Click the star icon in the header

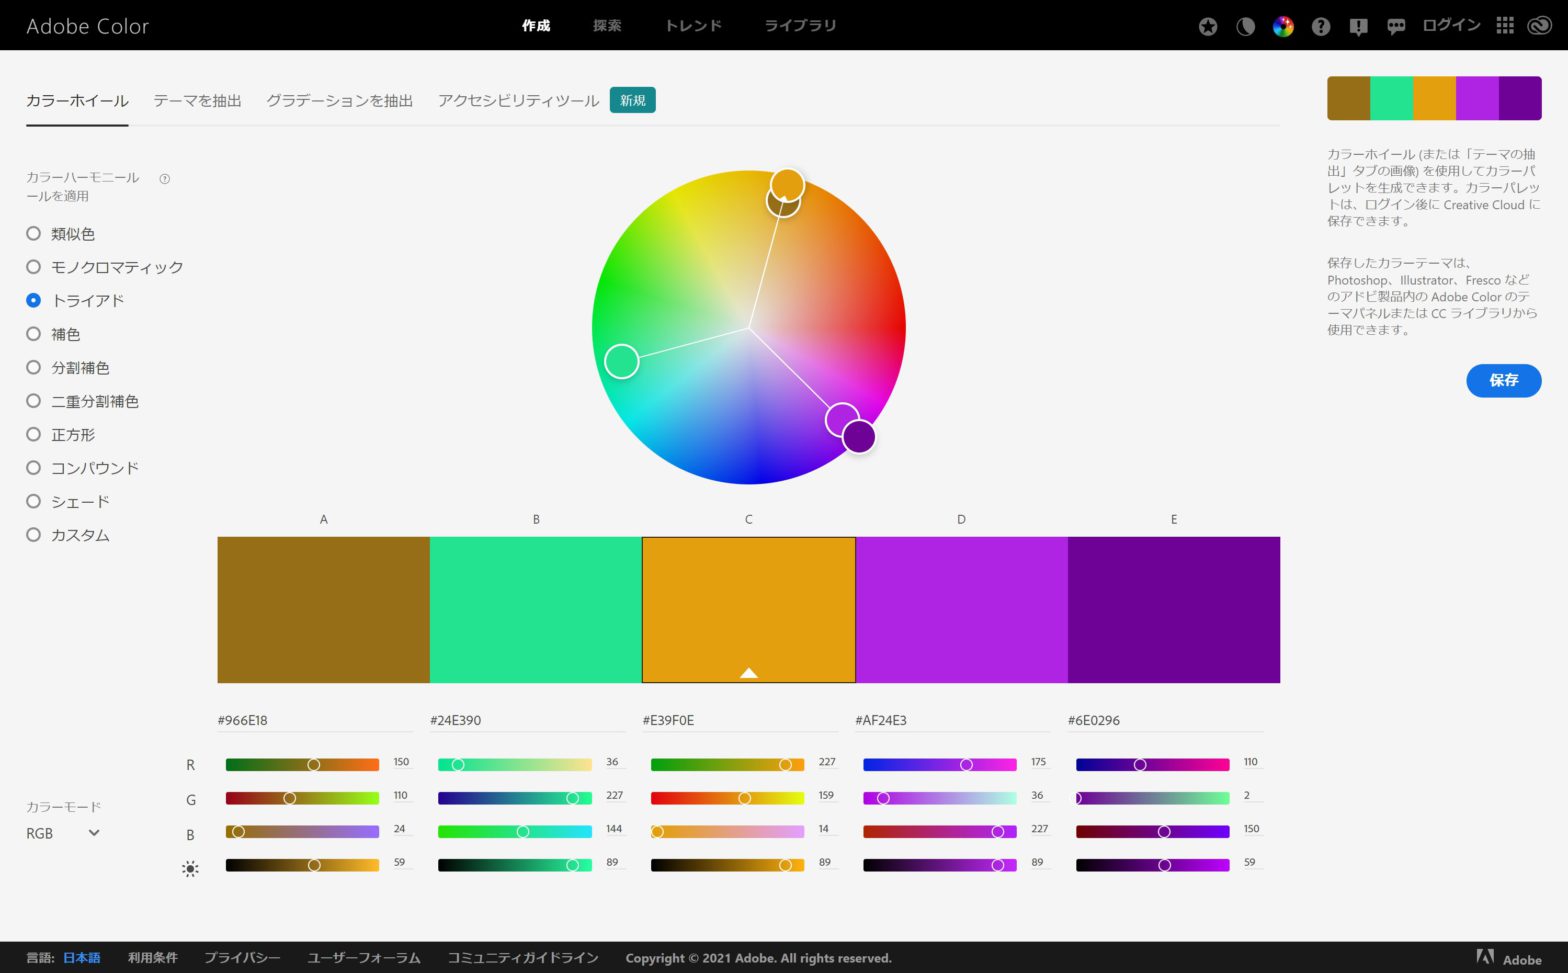pos(1208,27)
